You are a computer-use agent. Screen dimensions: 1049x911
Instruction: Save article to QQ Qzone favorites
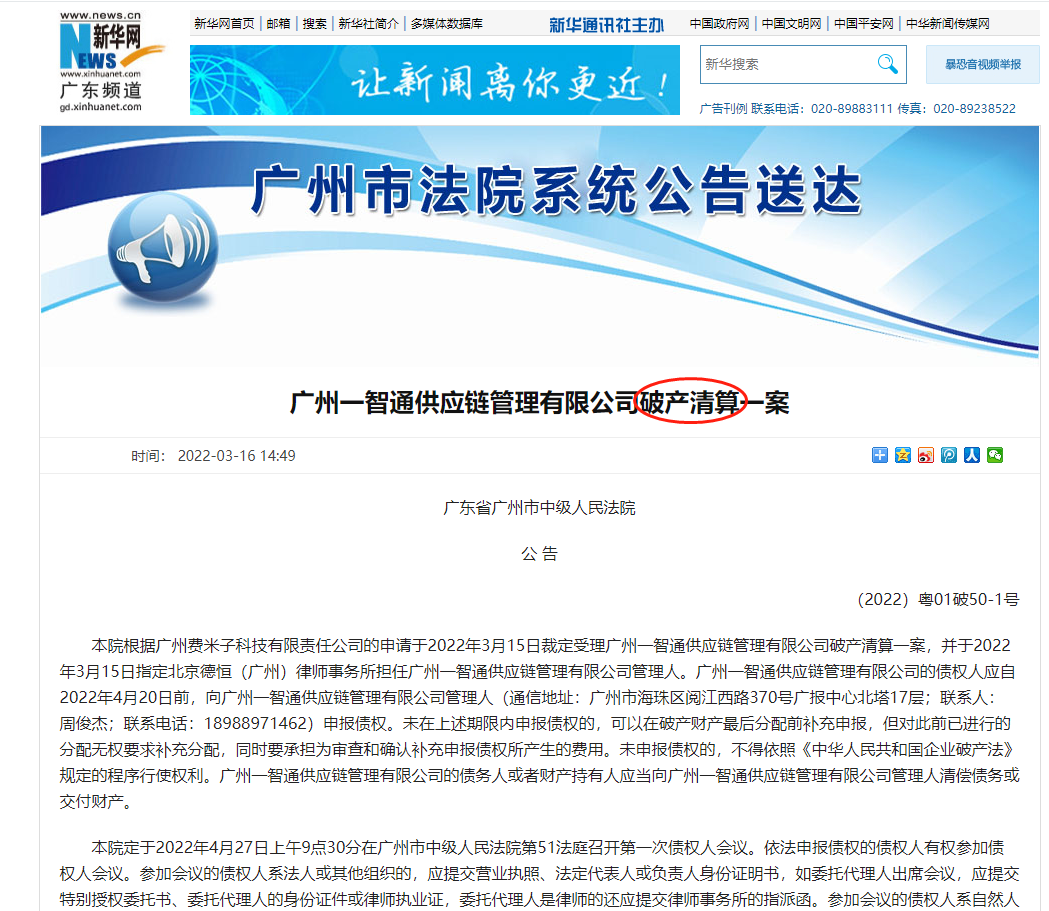[x=902, y=455]
